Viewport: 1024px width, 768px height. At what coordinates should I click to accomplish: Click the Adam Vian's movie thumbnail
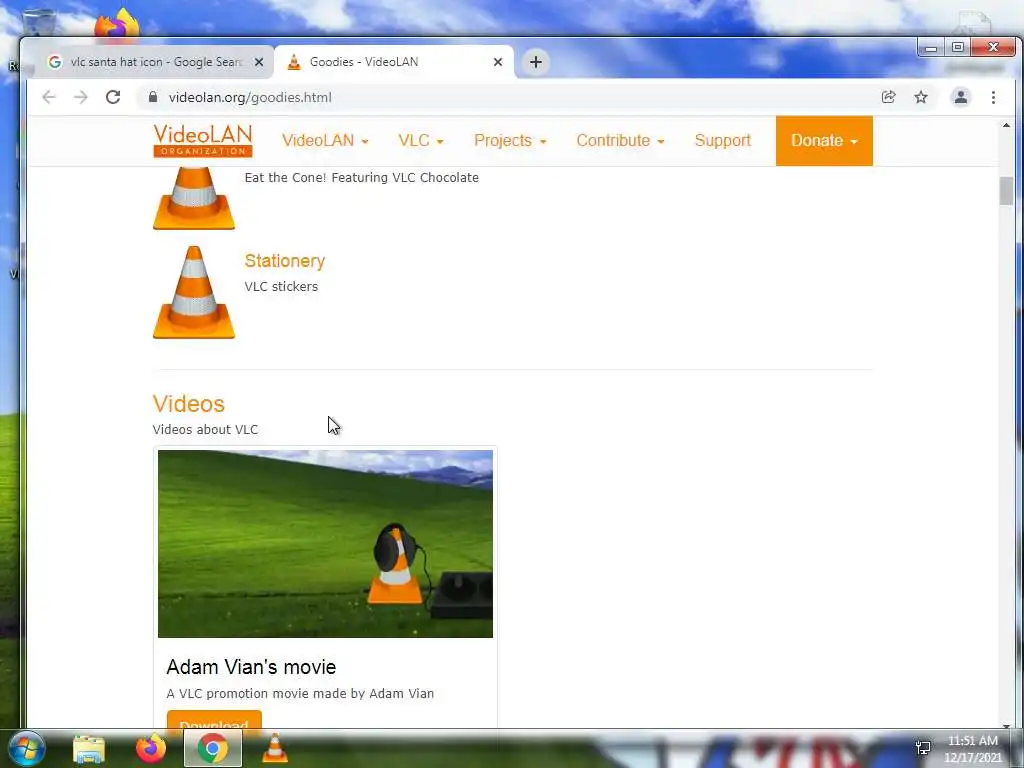(x=325, y=544)
